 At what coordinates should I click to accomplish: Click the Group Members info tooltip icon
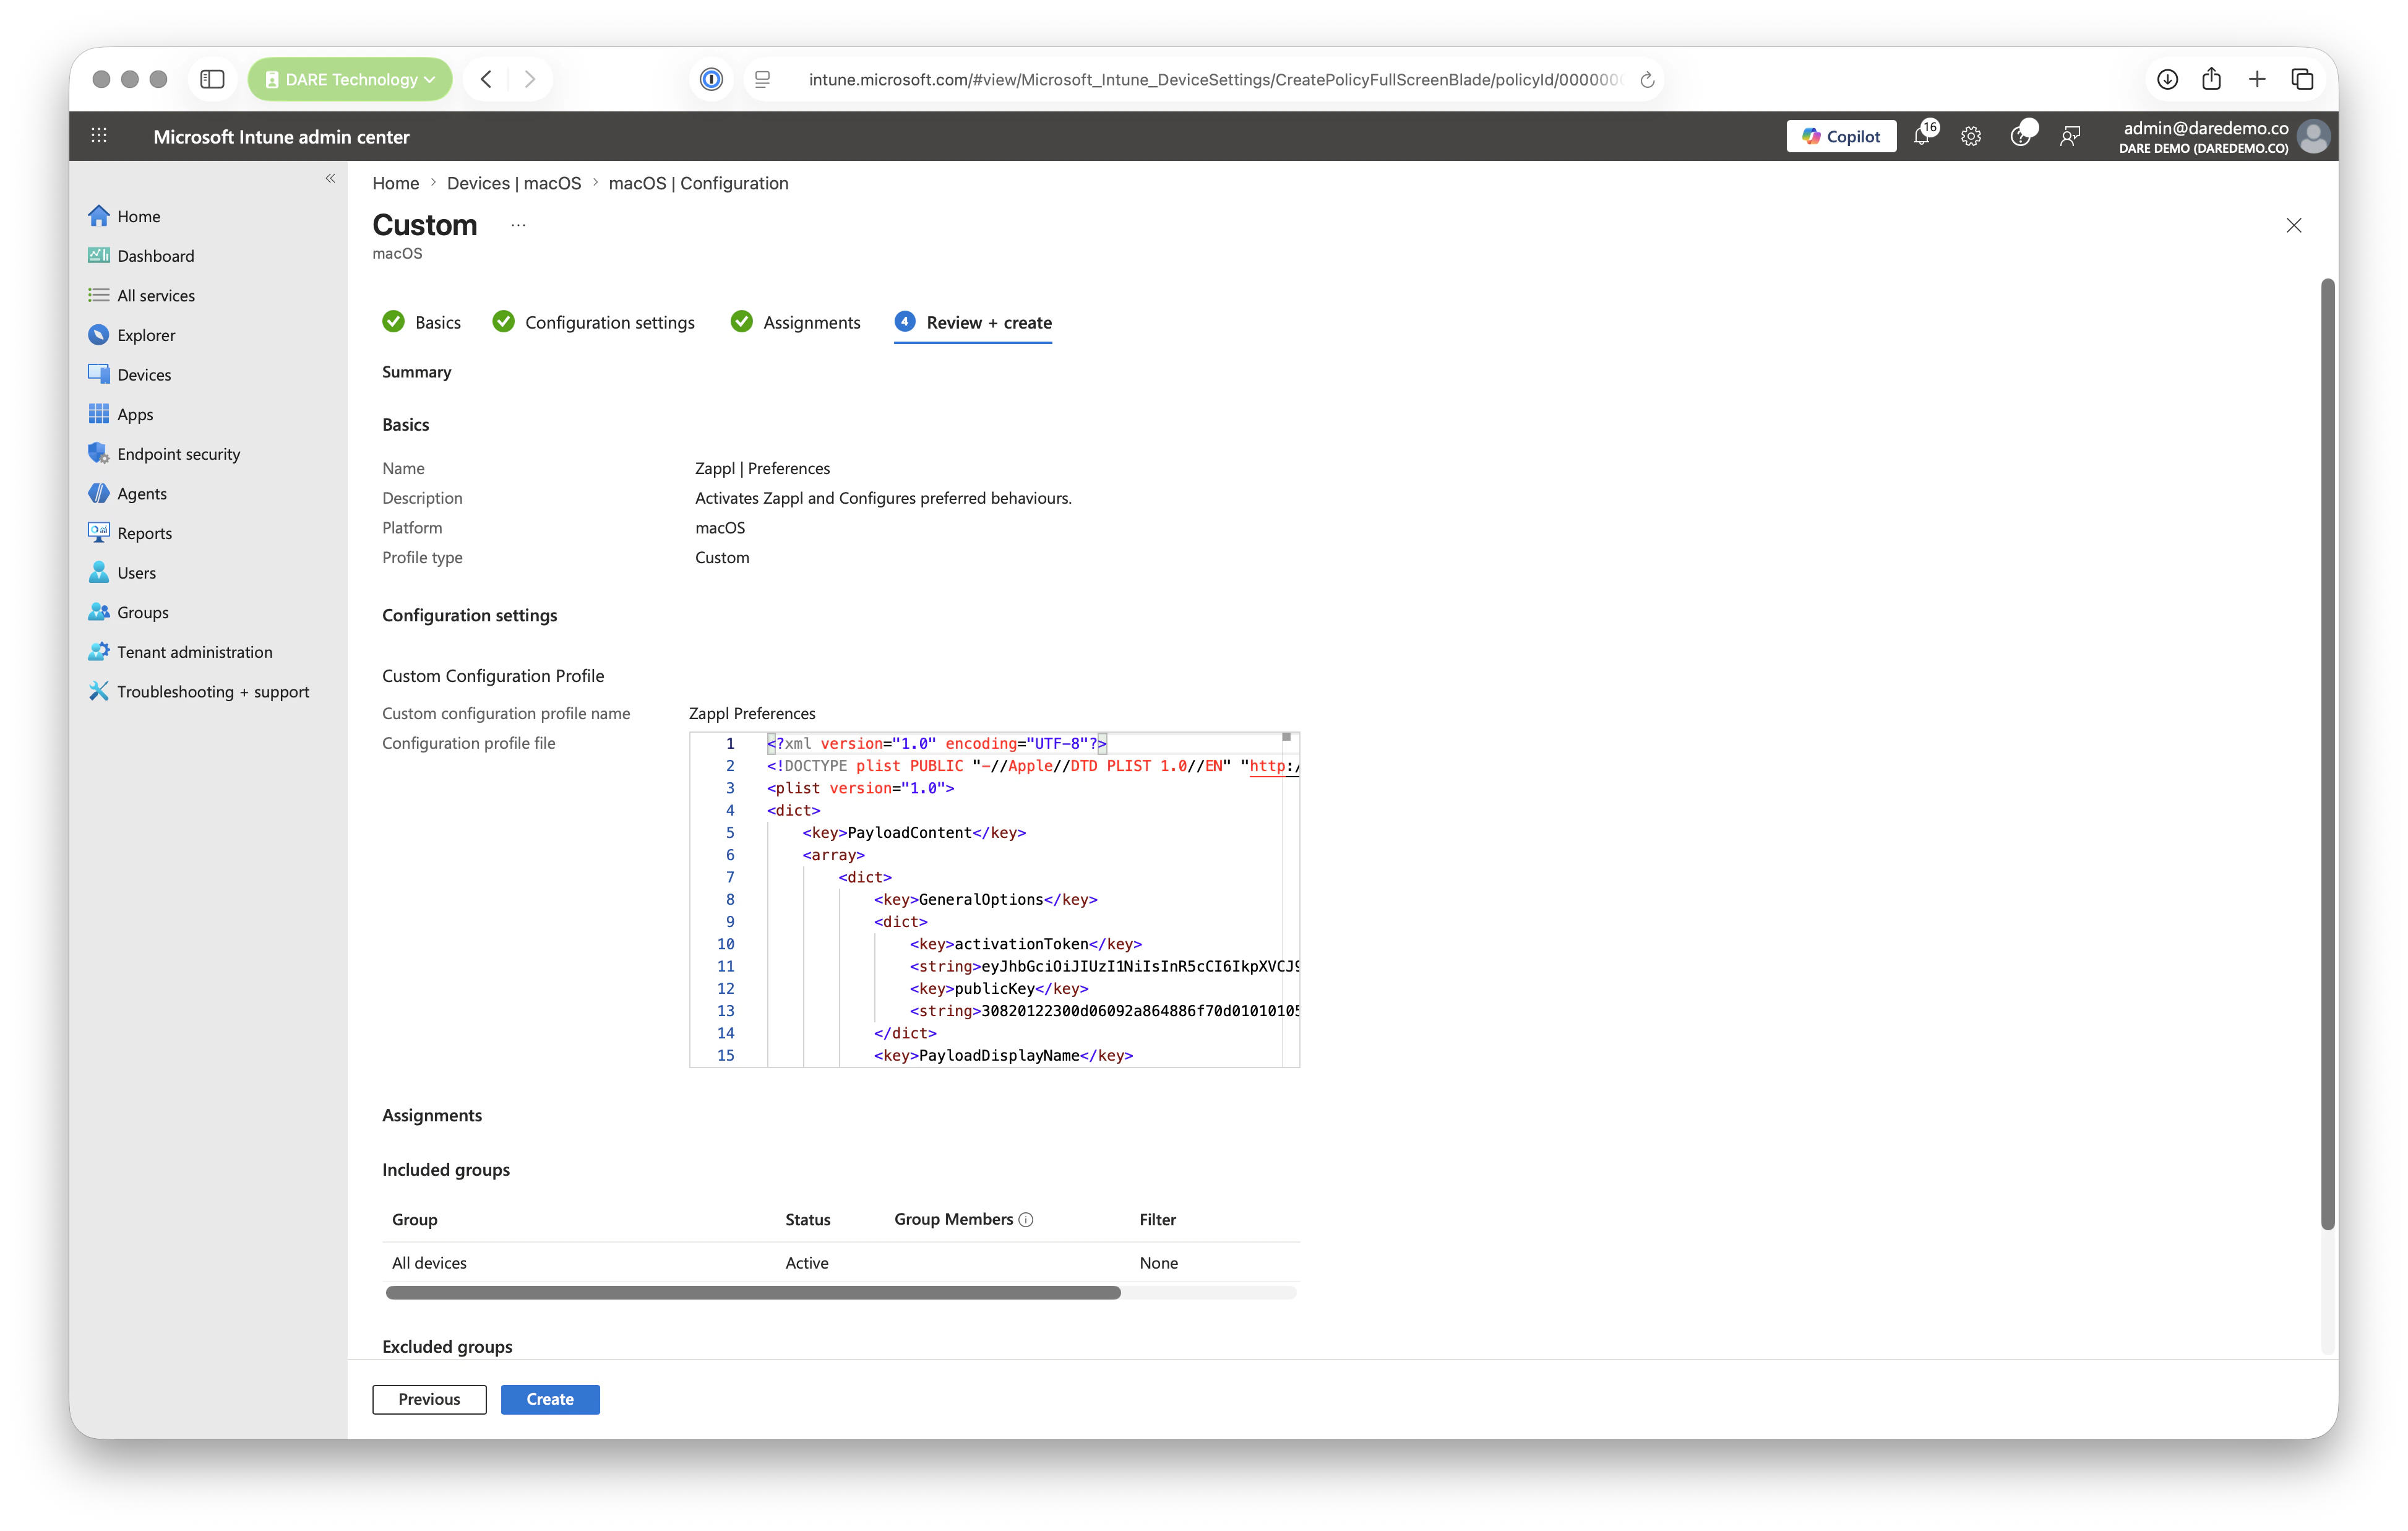coord(1026,1220)
